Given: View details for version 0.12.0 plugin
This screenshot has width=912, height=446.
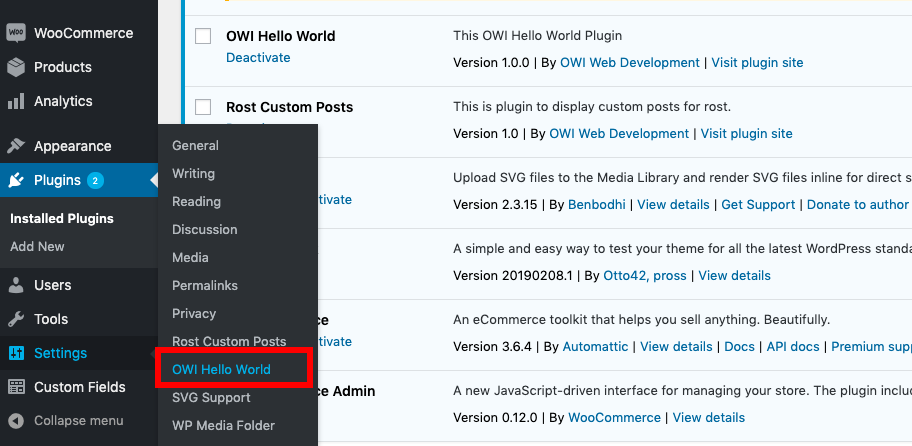Looking at the screenshot, I should (708, 418).
